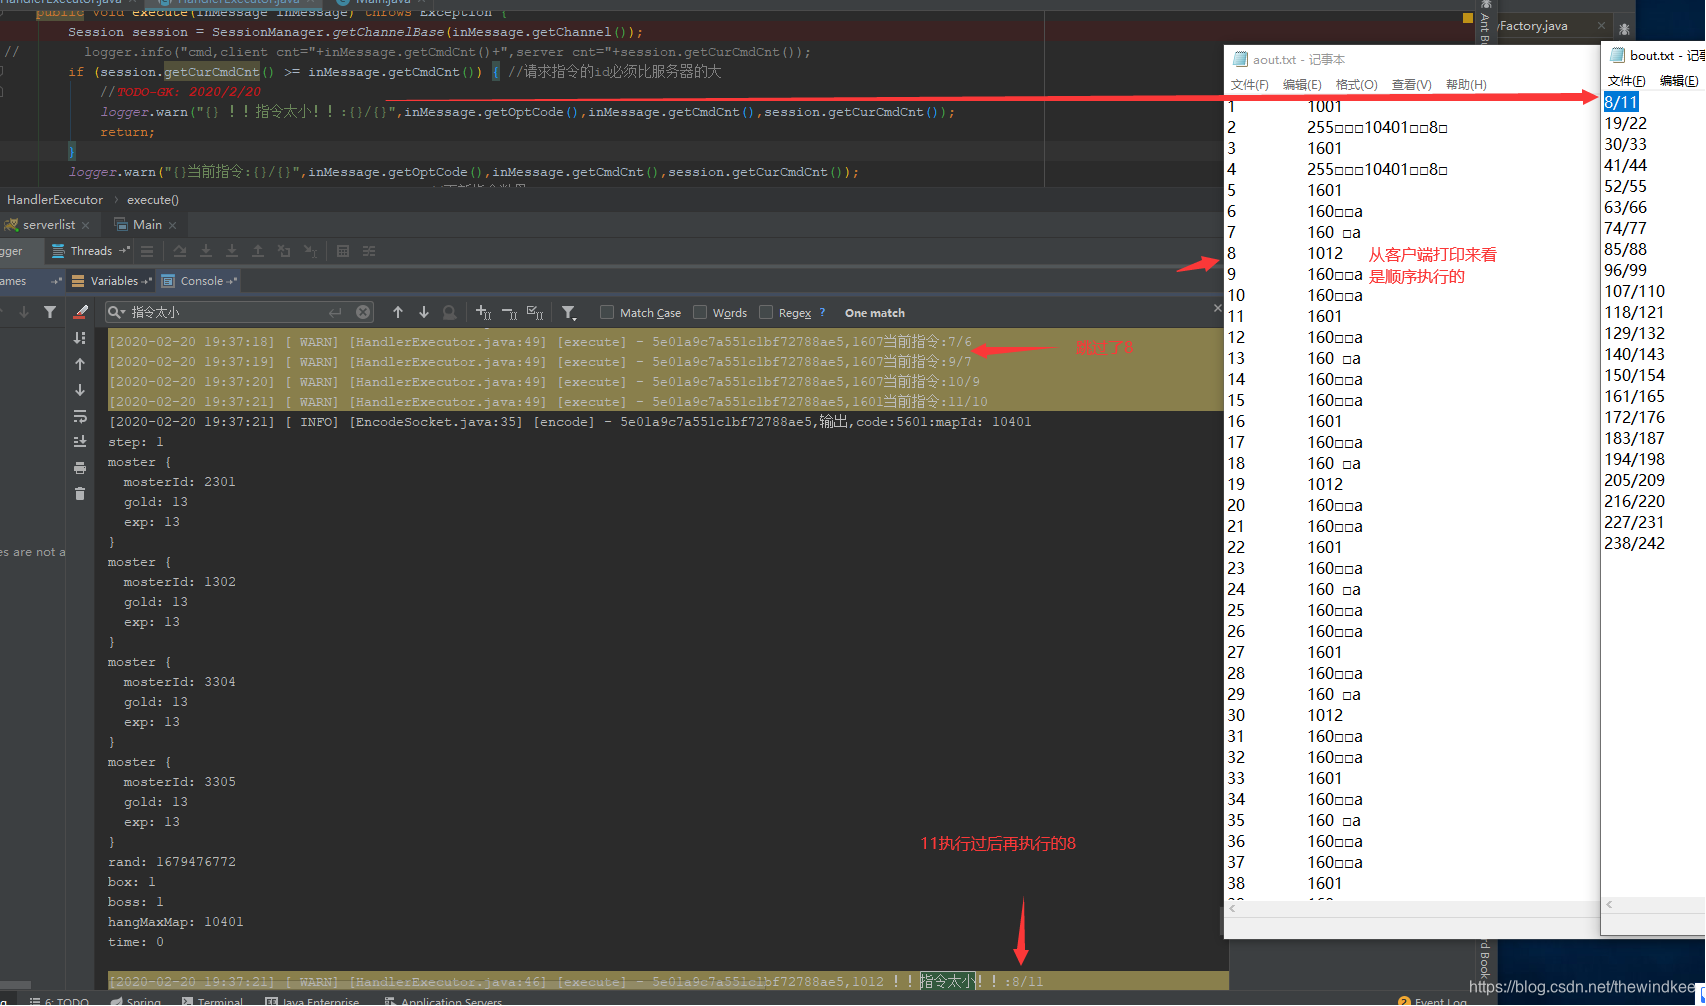Close the serverlist tab
Viewport: 1706px width, 1006px height.
pos(86,225)
